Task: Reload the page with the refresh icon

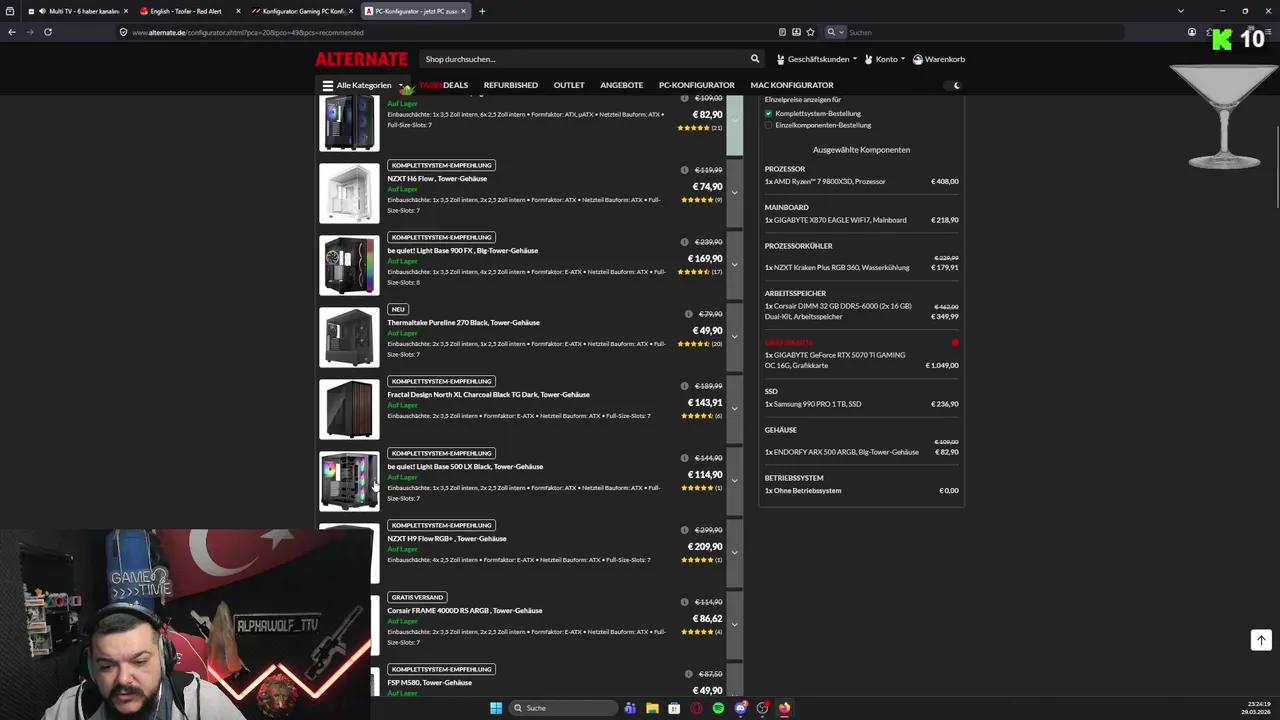Action: coord(47,32)
